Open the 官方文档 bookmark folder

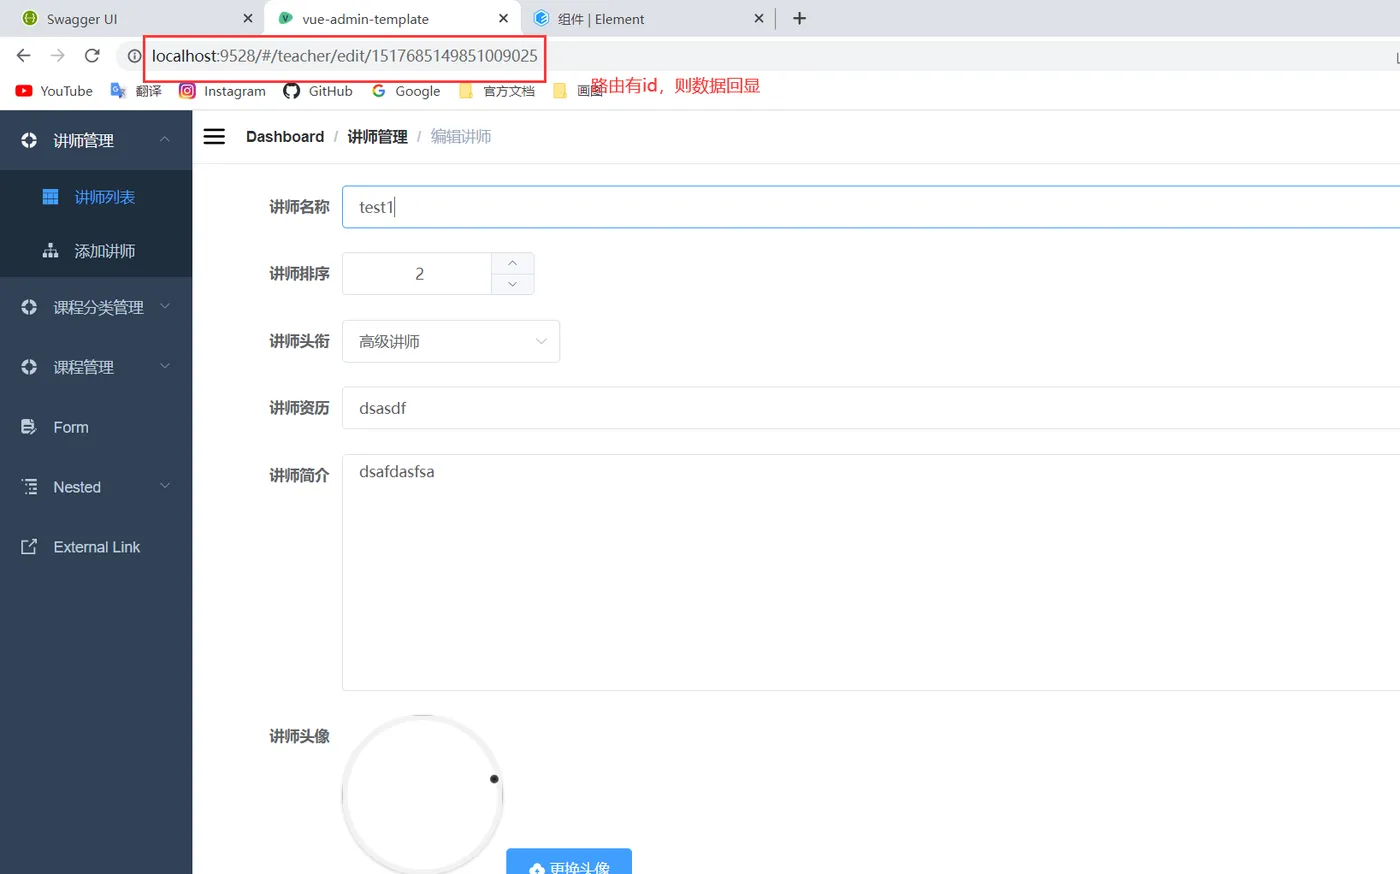497,91
